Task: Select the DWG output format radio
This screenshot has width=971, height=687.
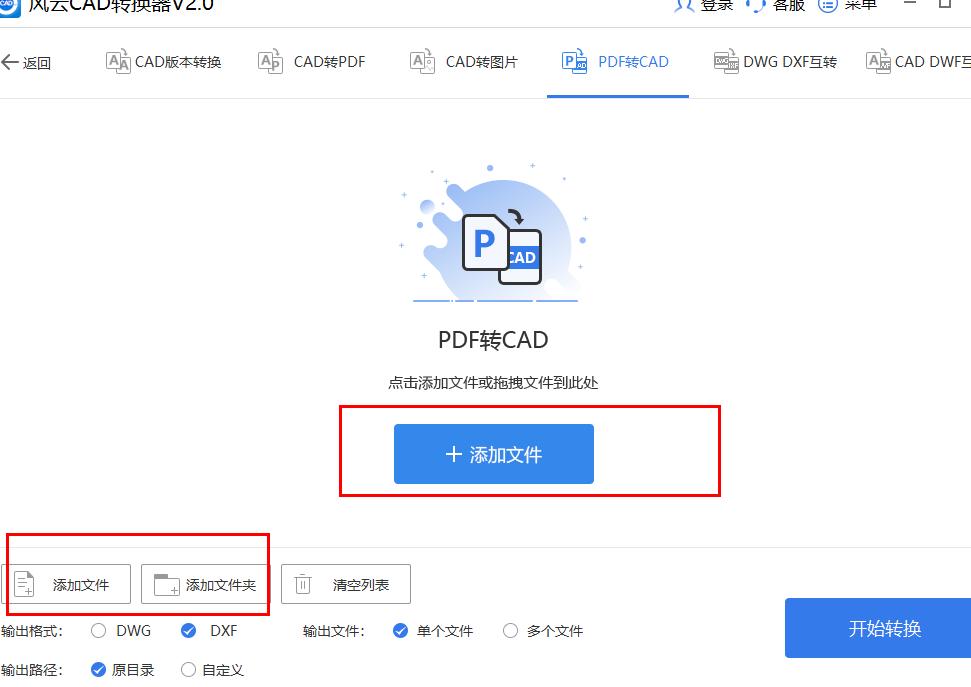Action: 98,631
